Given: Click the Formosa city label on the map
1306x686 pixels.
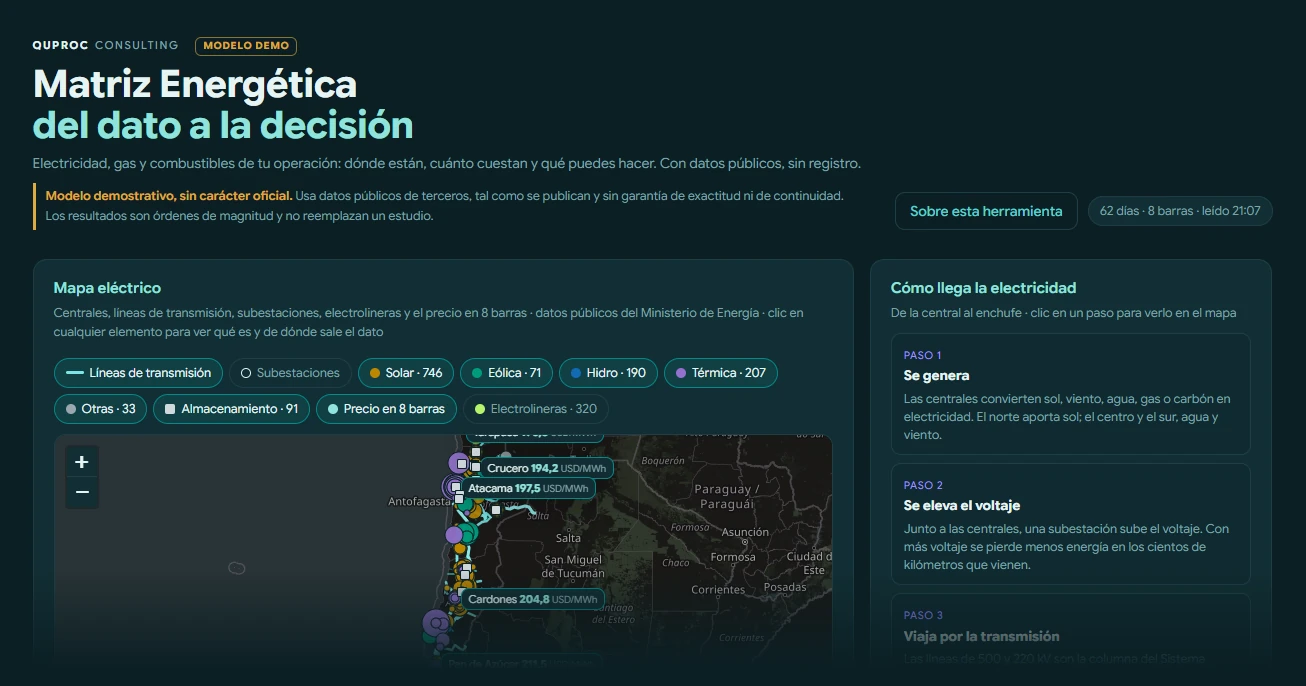Looking at the screenshot, I should (x=733, y=557).
